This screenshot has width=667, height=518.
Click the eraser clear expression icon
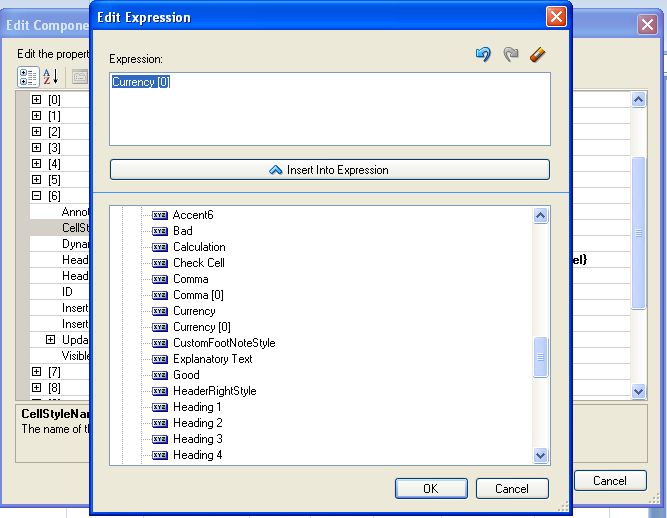pos(538,54)
